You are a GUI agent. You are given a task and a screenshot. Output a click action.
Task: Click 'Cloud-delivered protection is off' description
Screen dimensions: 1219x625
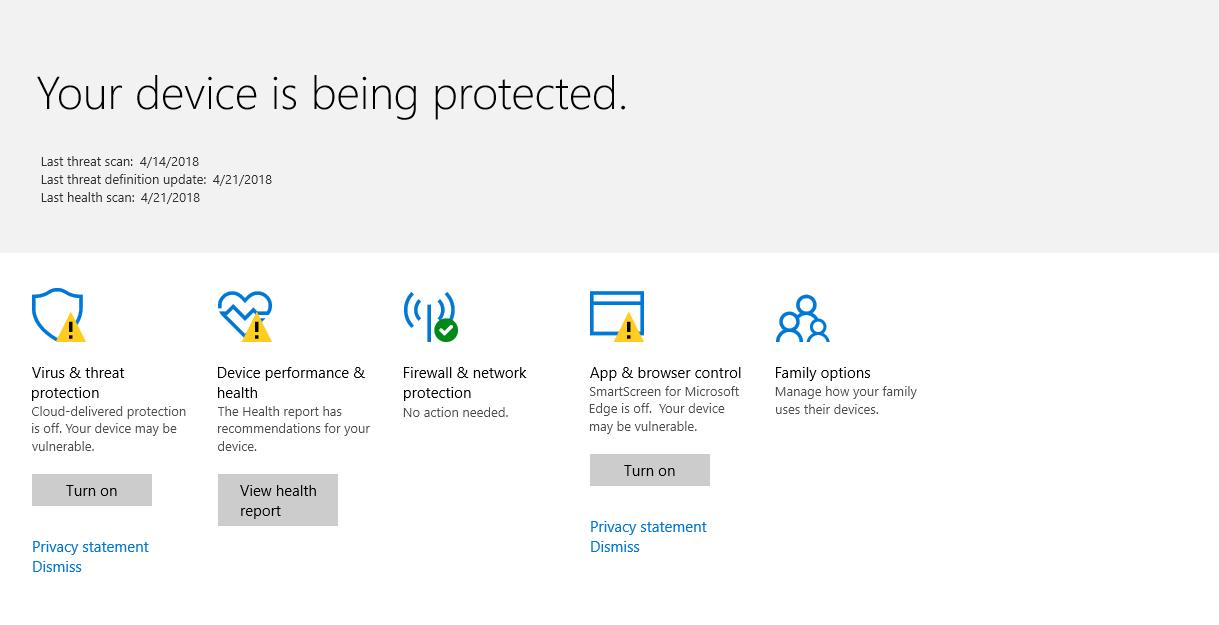click(x=109, y=429)
